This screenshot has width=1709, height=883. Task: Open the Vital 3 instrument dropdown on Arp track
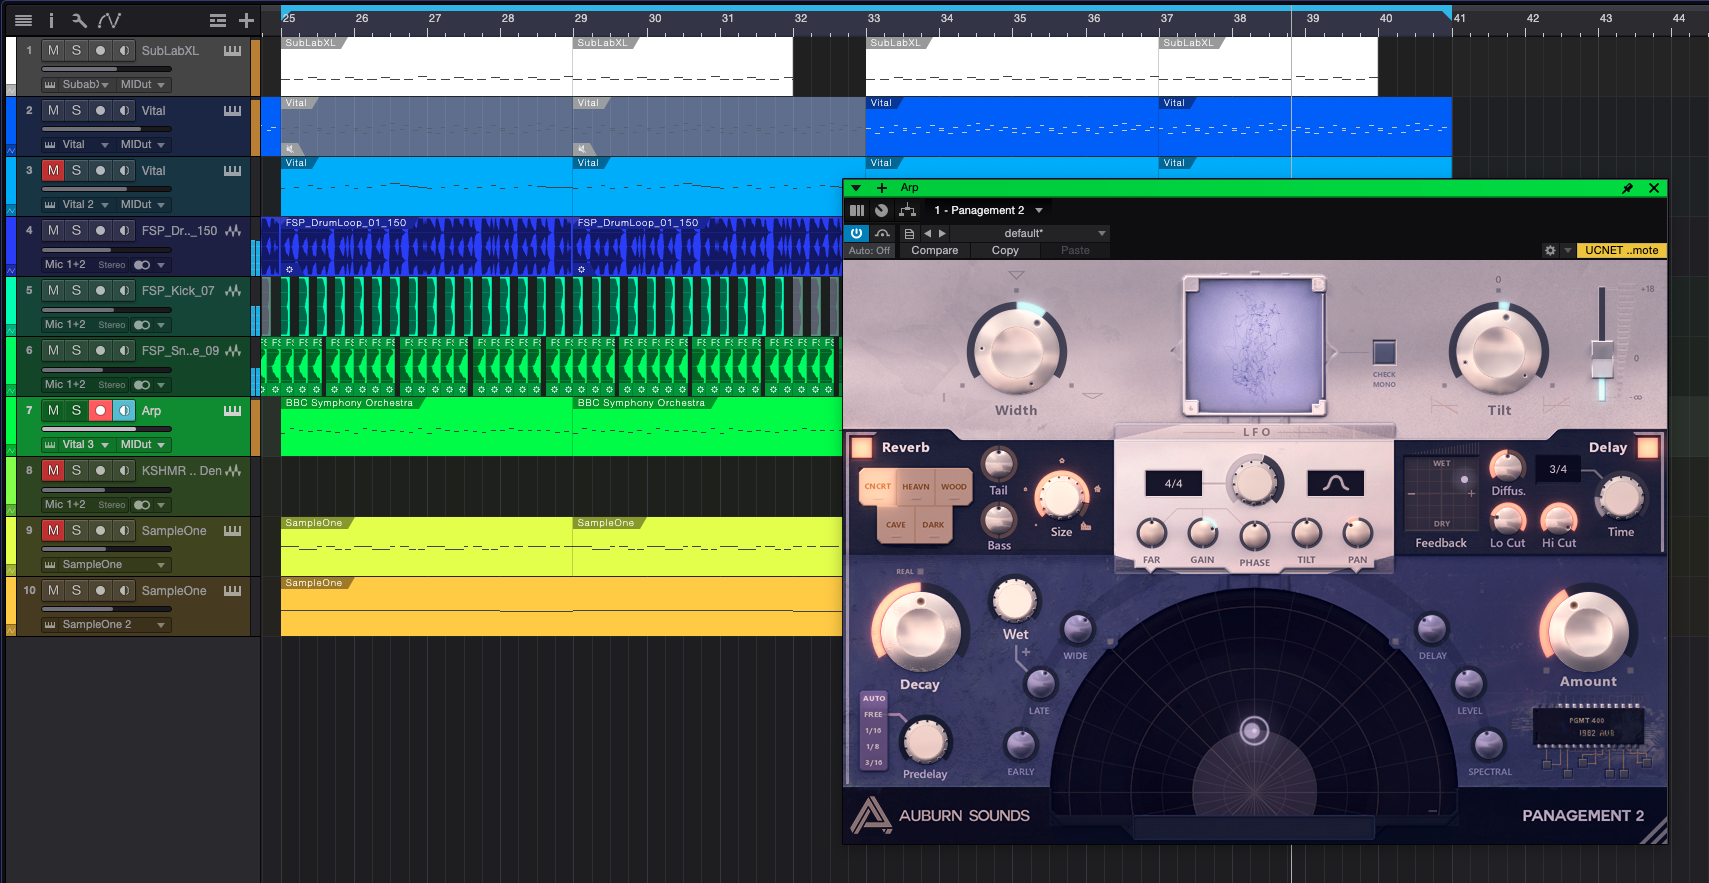[76, 445]
